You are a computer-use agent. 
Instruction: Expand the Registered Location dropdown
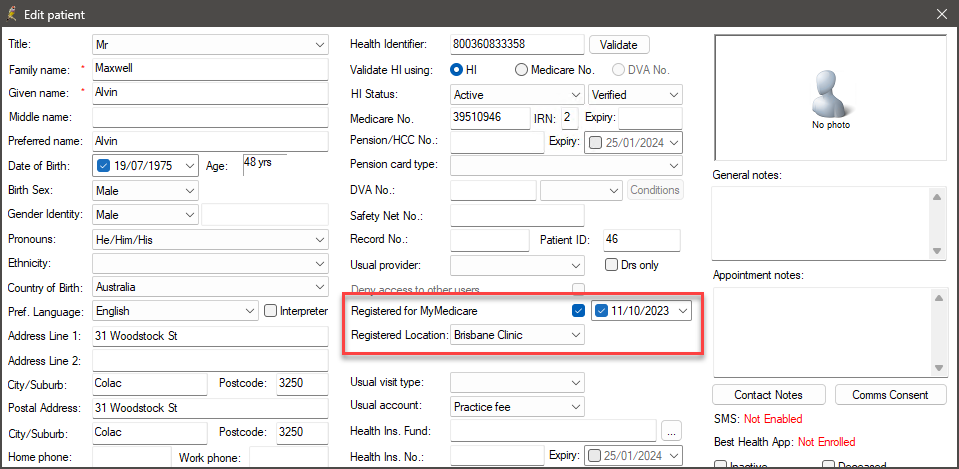[x=575, y=335]
